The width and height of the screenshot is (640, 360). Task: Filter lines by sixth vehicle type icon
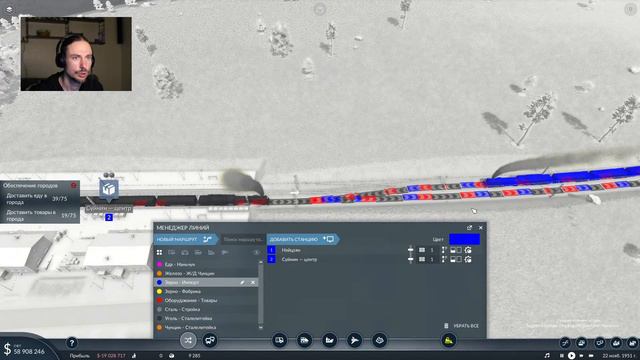pos(224,253)
